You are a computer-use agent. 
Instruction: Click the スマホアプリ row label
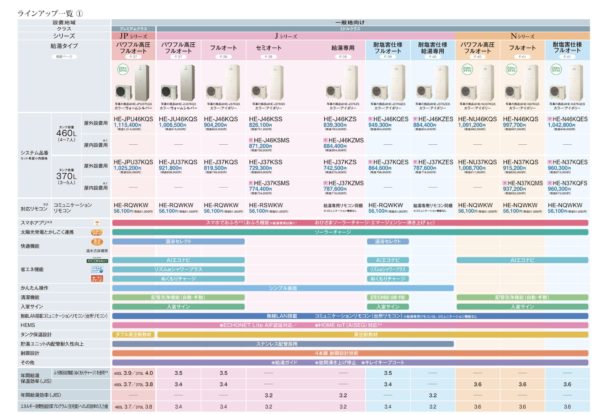point(36,222)
